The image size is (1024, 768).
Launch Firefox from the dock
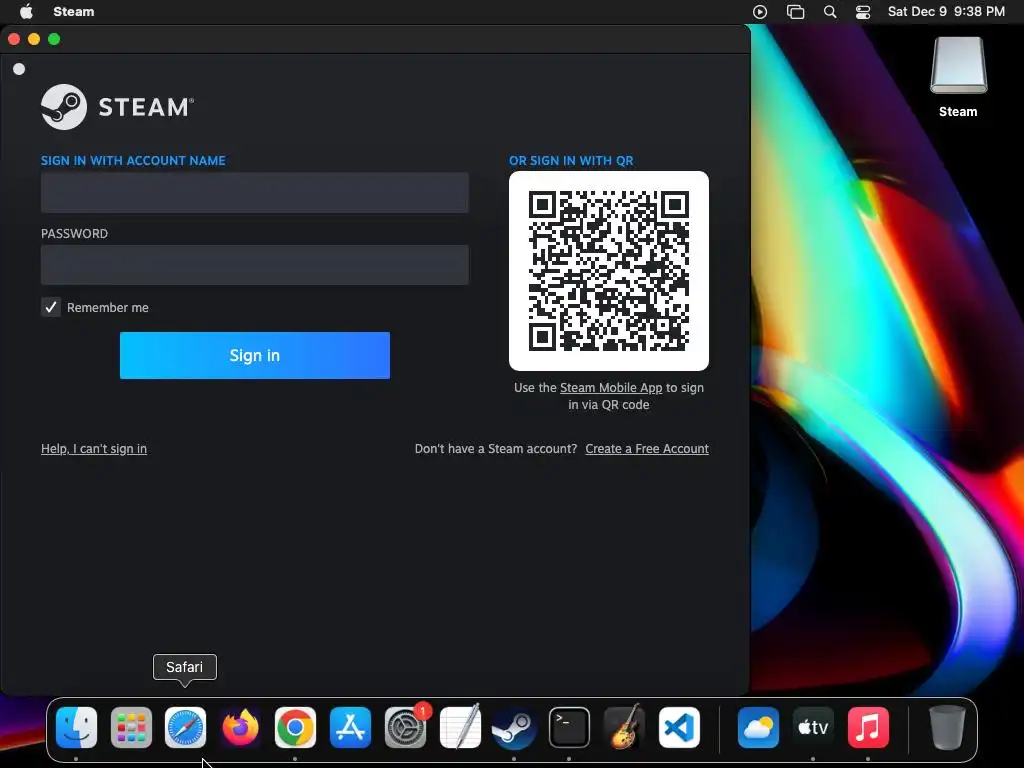click(240, 728)
